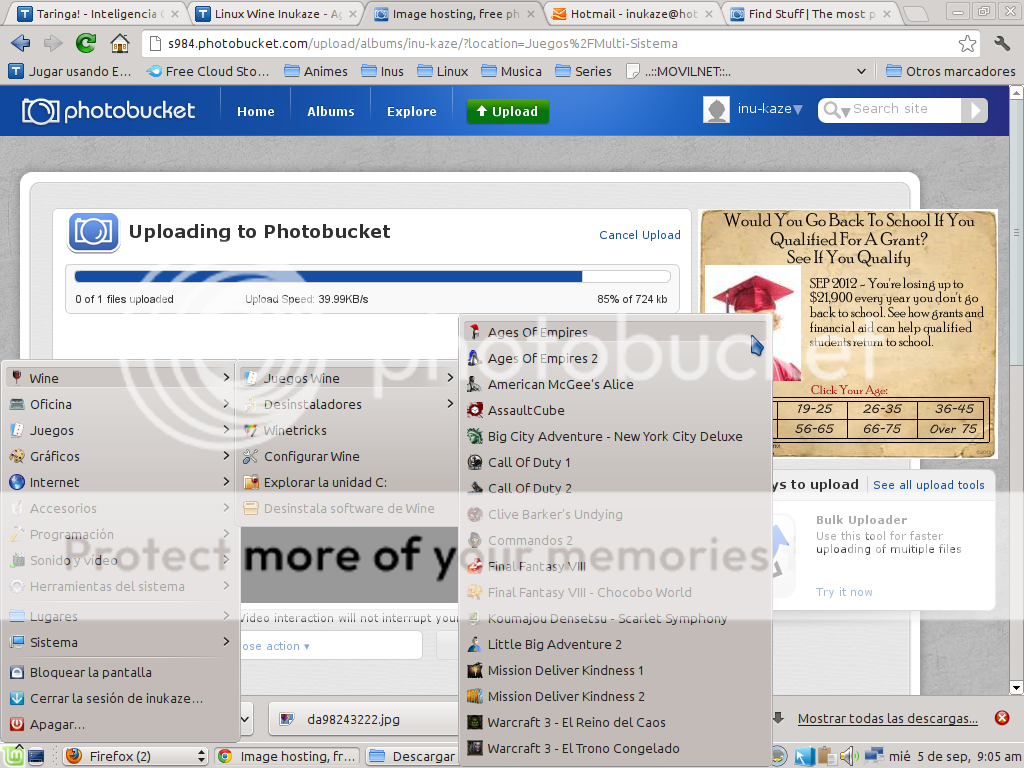Click the network tray icon
This screenshot has width=1024, height=768.
873,756
